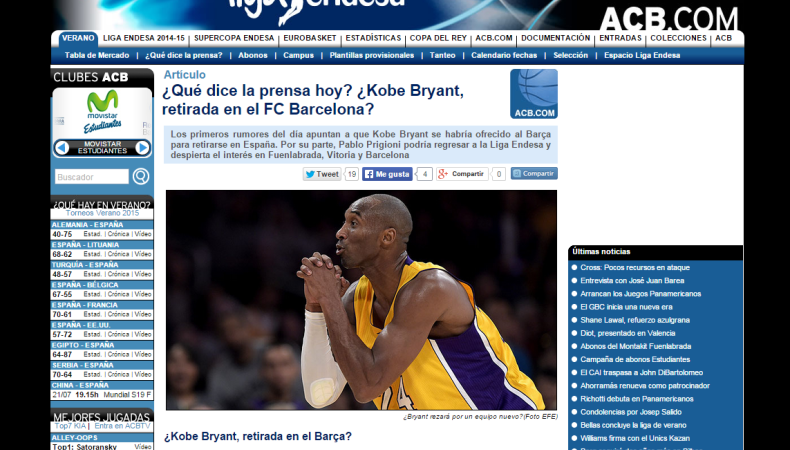Read news: Condolencias por Josep Salido
The height and width of the screenshot is (450, 790).
(x=631, y=412)
